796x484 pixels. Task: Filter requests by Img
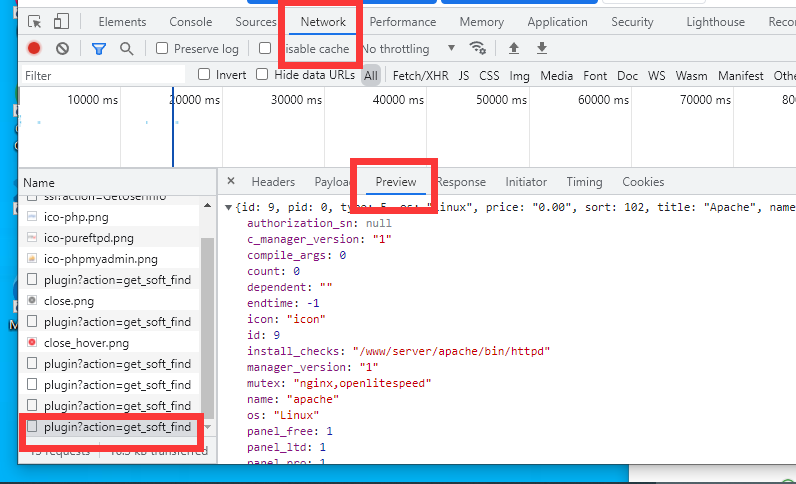coord(519,76)
